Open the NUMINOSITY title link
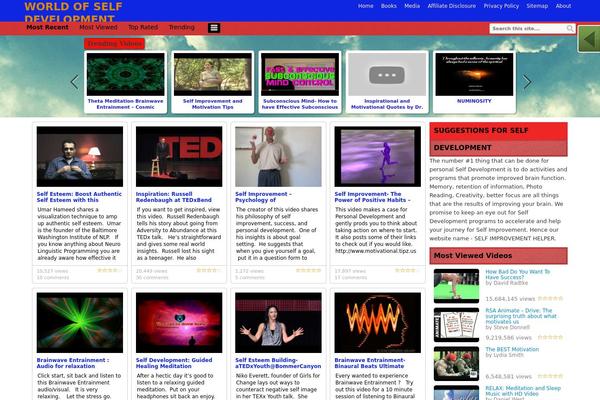The image size is (600, 400). [474, 101]
